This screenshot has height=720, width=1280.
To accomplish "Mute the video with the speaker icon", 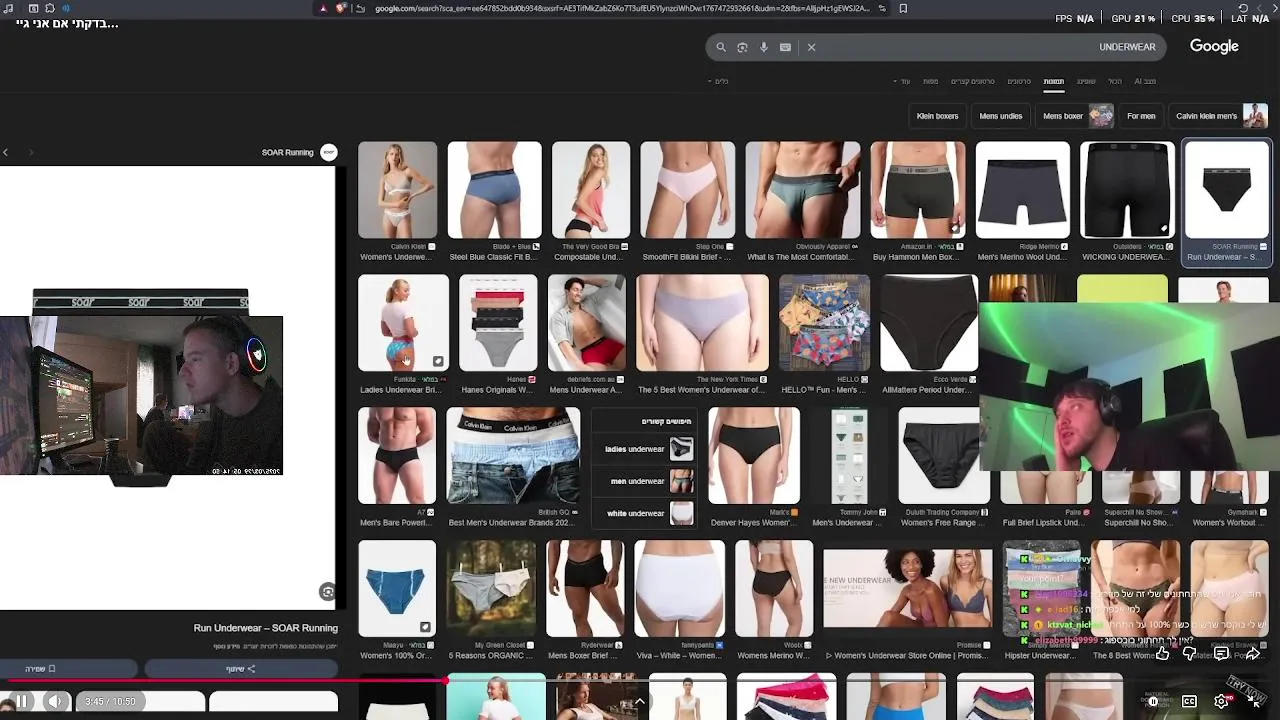I will (x=57, y=701).
